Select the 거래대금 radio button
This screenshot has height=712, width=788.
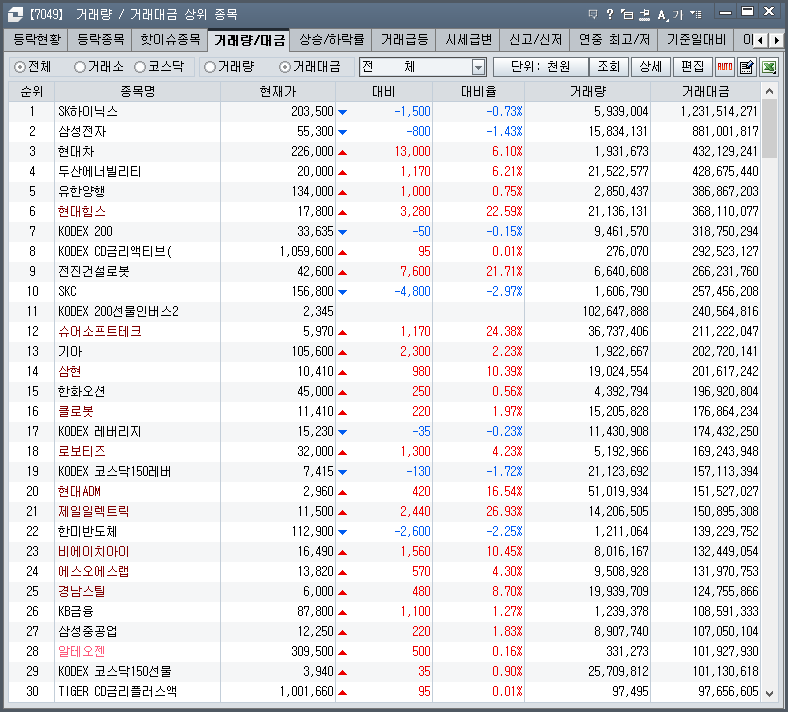(284, 67)
